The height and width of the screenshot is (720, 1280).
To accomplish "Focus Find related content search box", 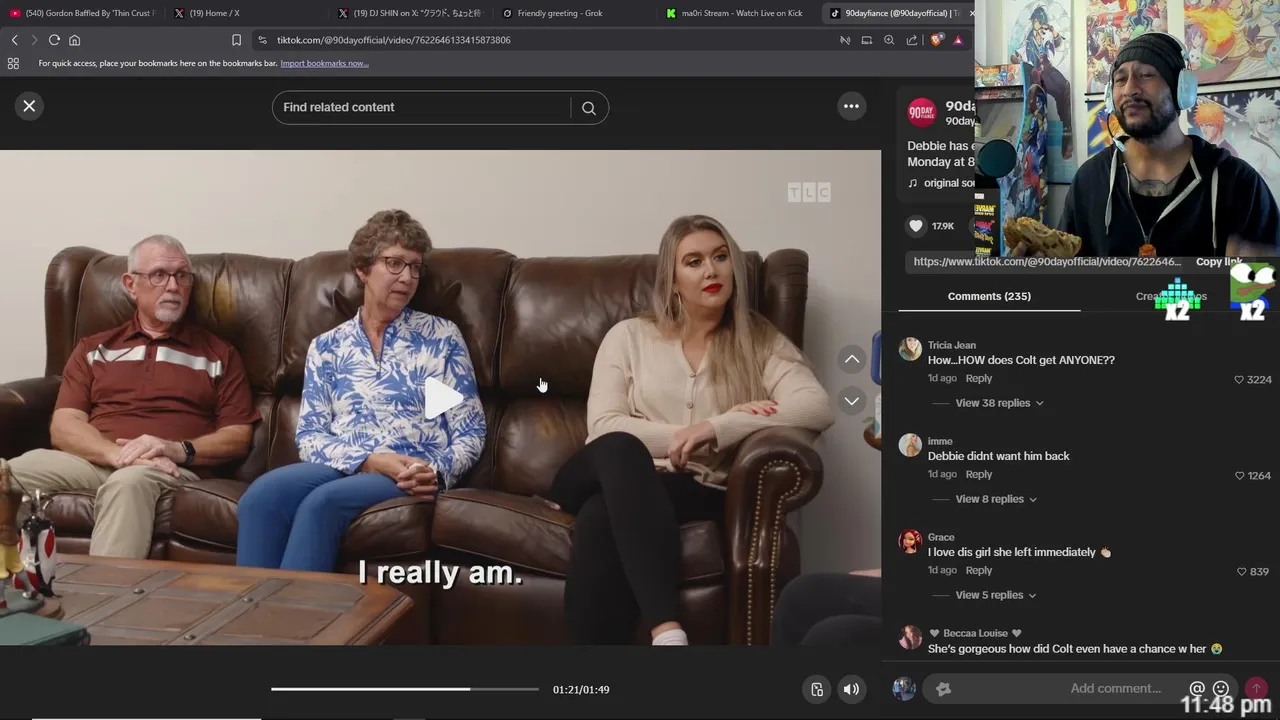I will 420,108.
